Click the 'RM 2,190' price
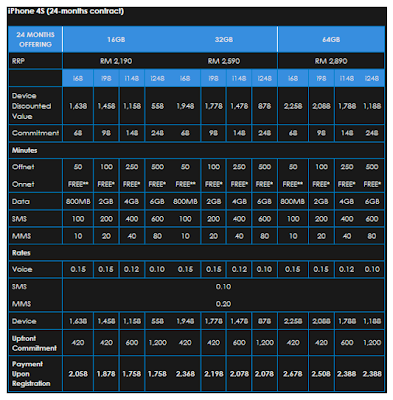Screen dimensions: 393x400 (x=116, y=61)
